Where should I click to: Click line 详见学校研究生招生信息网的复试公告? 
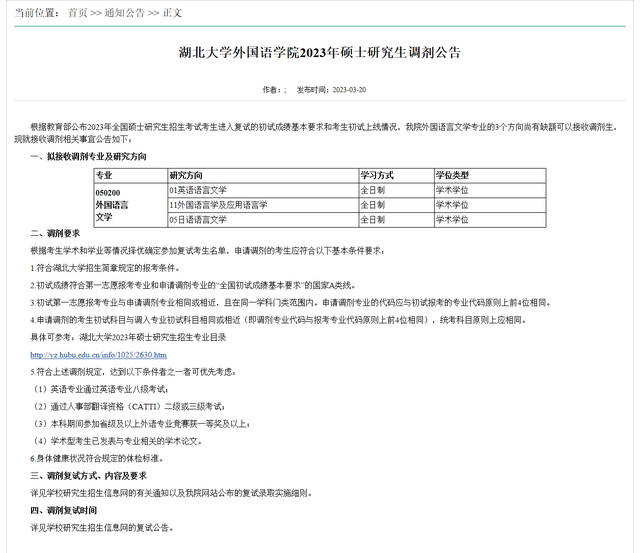(x=102, y=528)
